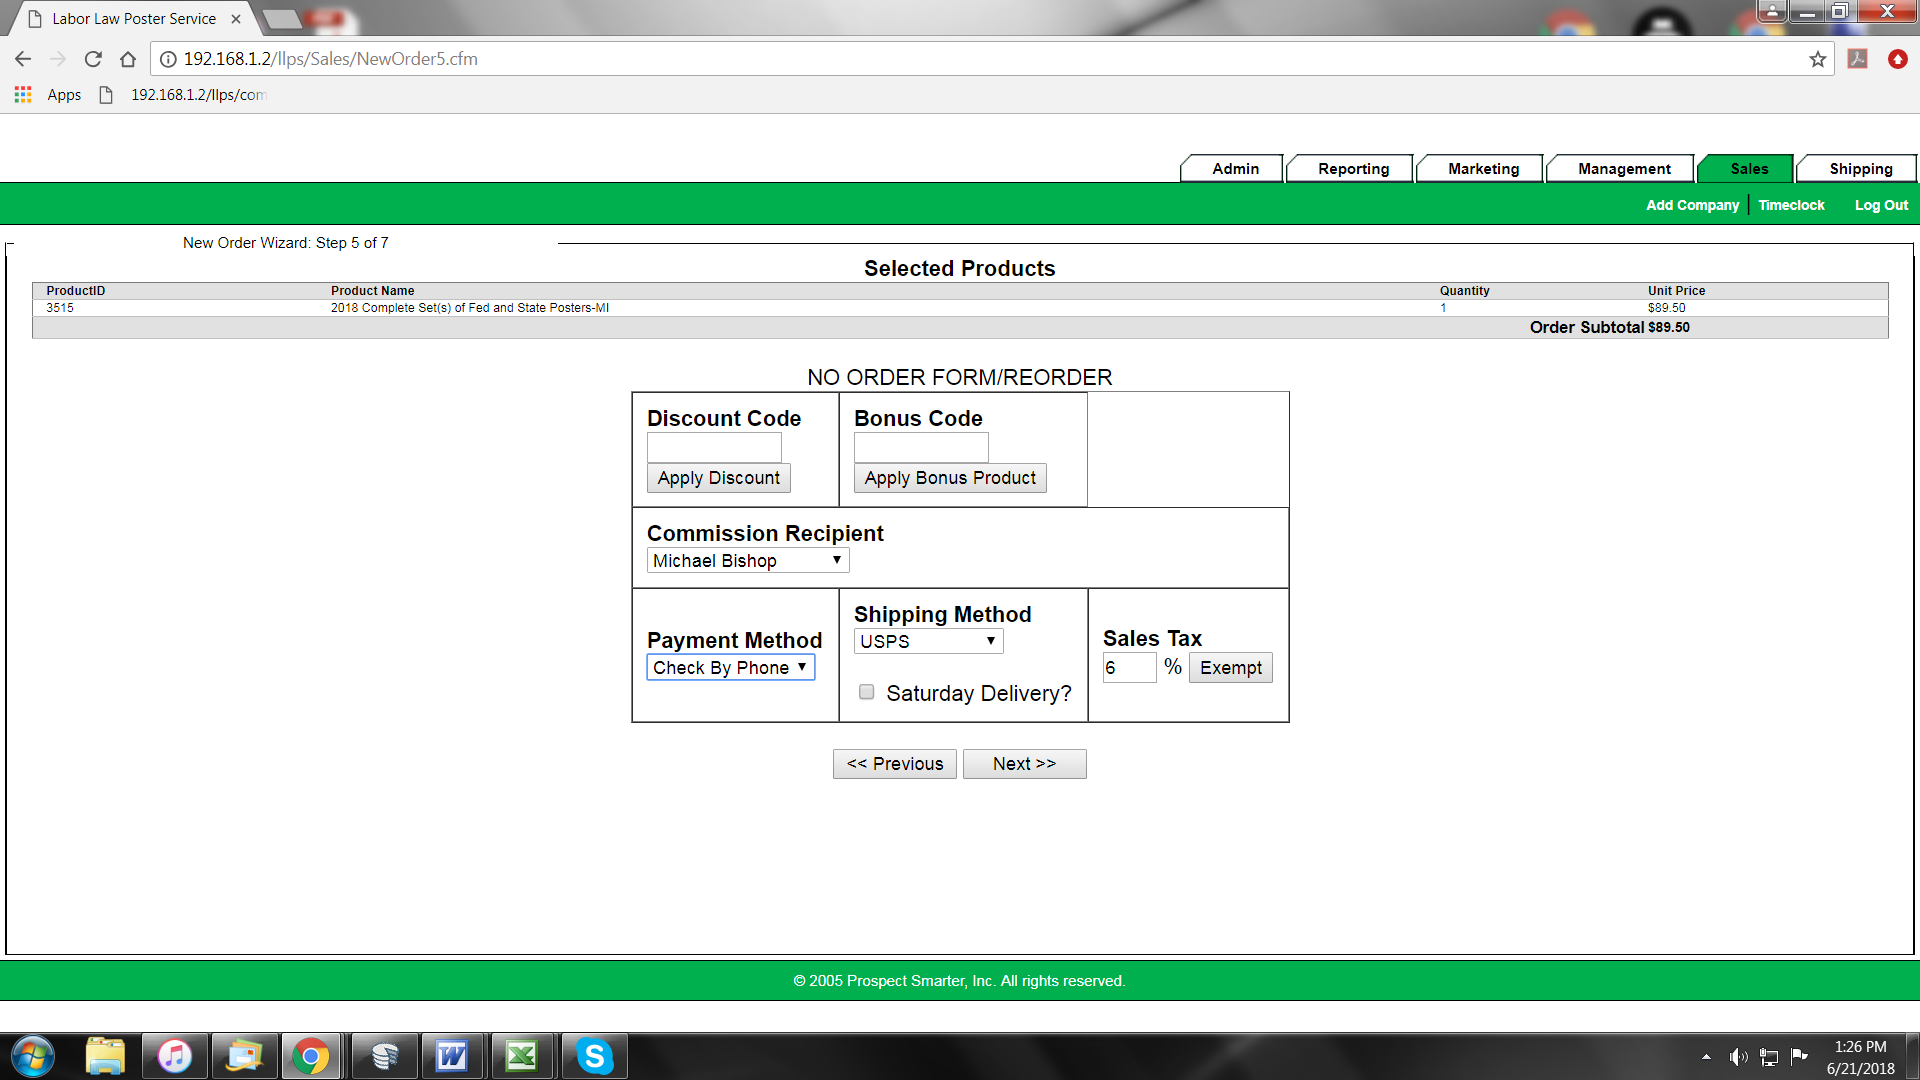1920x1080 pixels.
Task: Open the Apps grid icon
Action: point(22,95)
